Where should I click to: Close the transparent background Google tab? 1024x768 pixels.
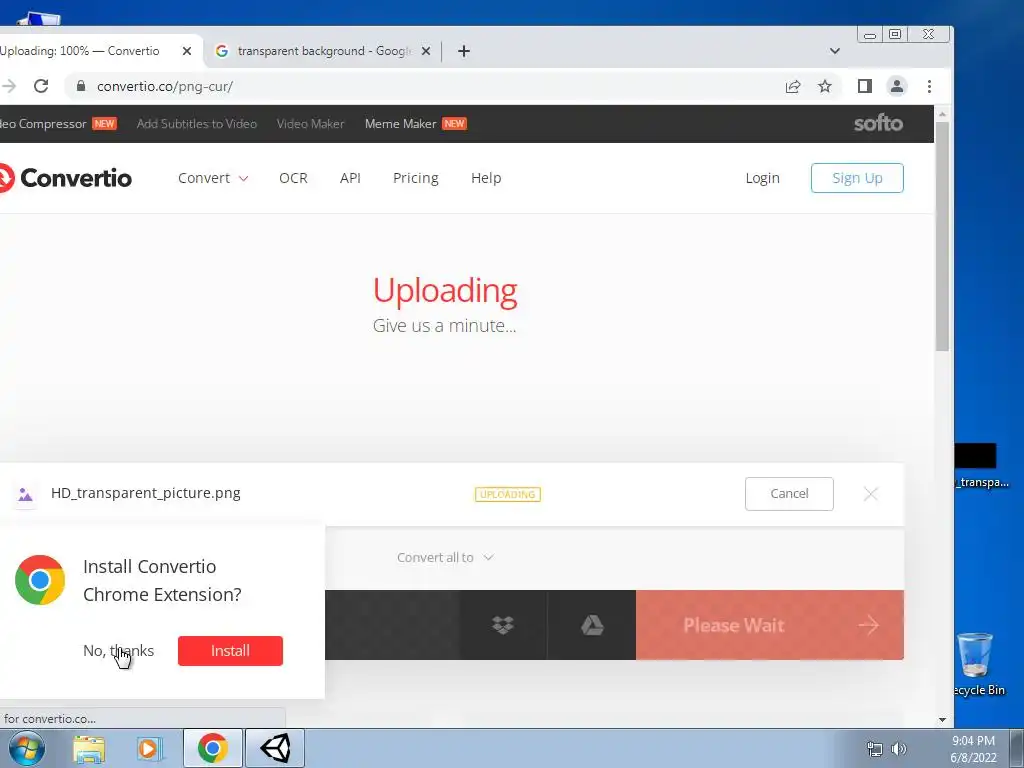click(x=426, y=51)
